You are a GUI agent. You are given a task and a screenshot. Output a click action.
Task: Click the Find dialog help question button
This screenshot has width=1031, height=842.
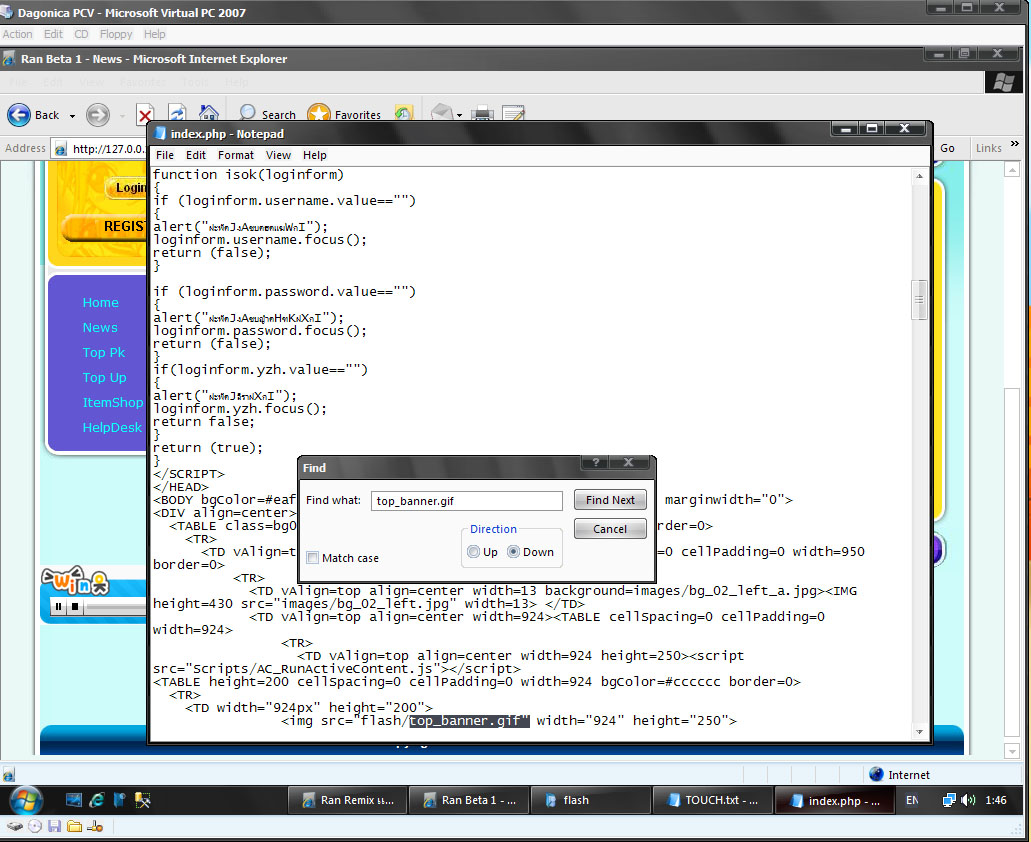596,463
